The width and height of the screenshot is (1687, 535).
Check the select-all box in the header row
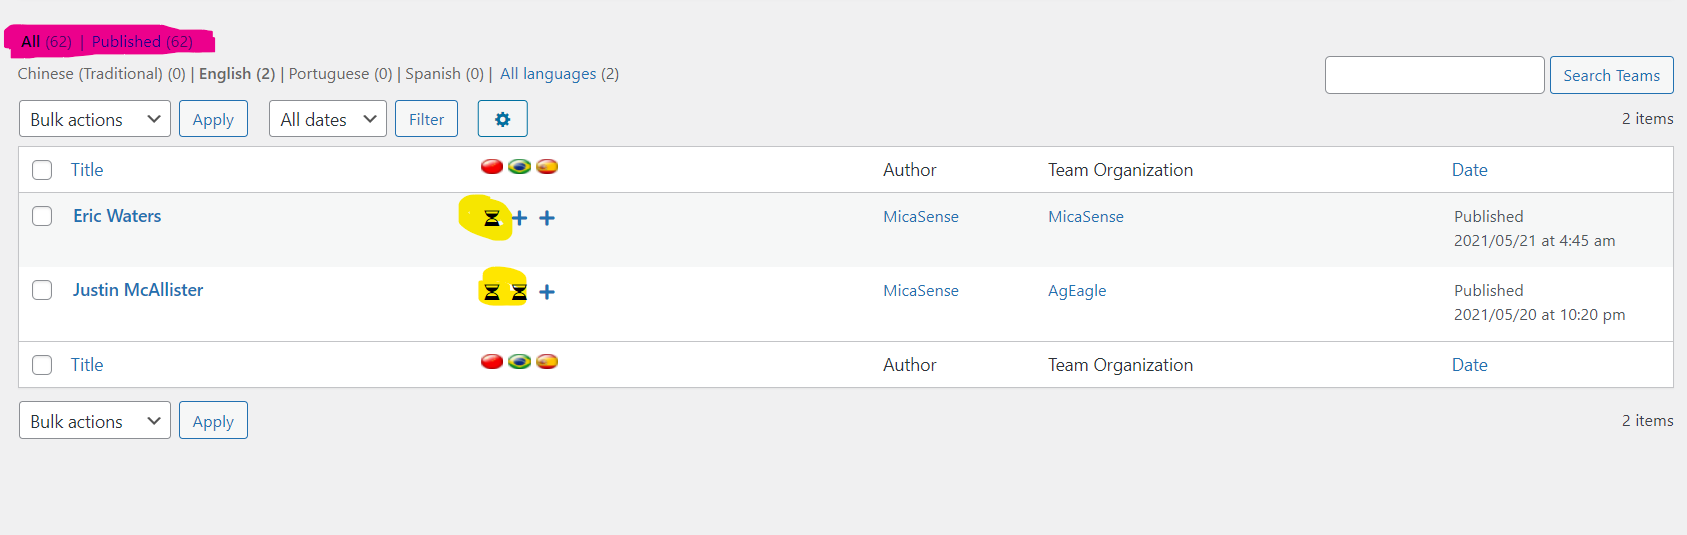(x=42, y=170)
